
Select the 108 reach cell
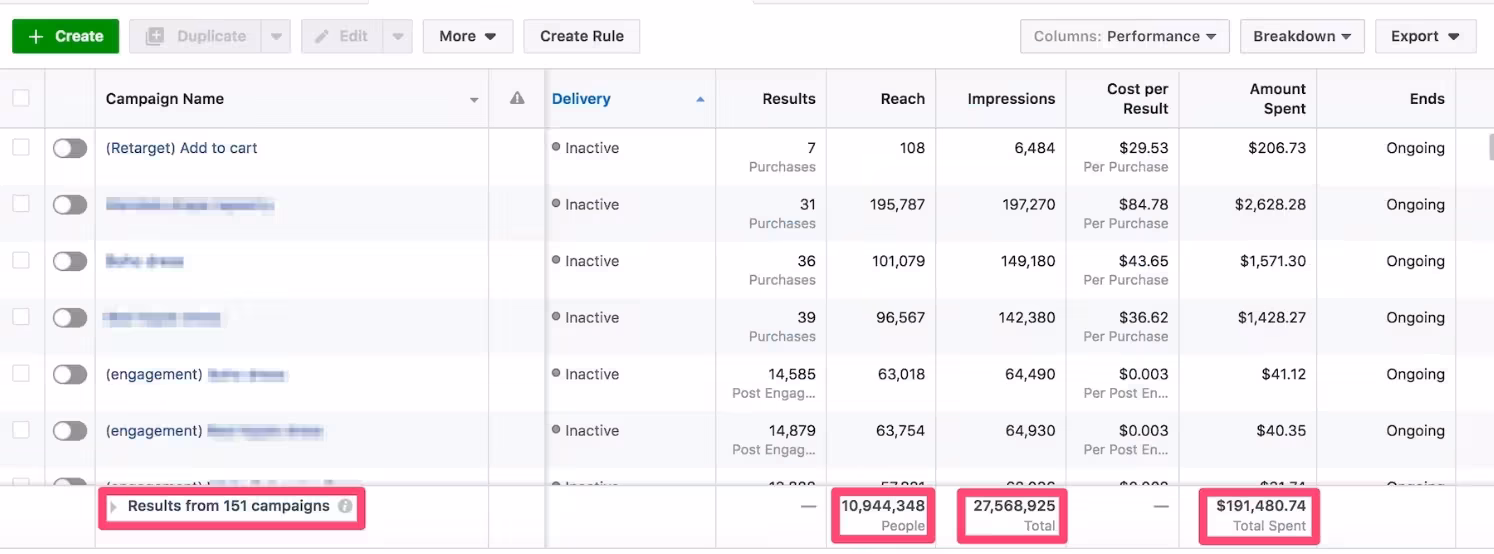coord(912,148)
